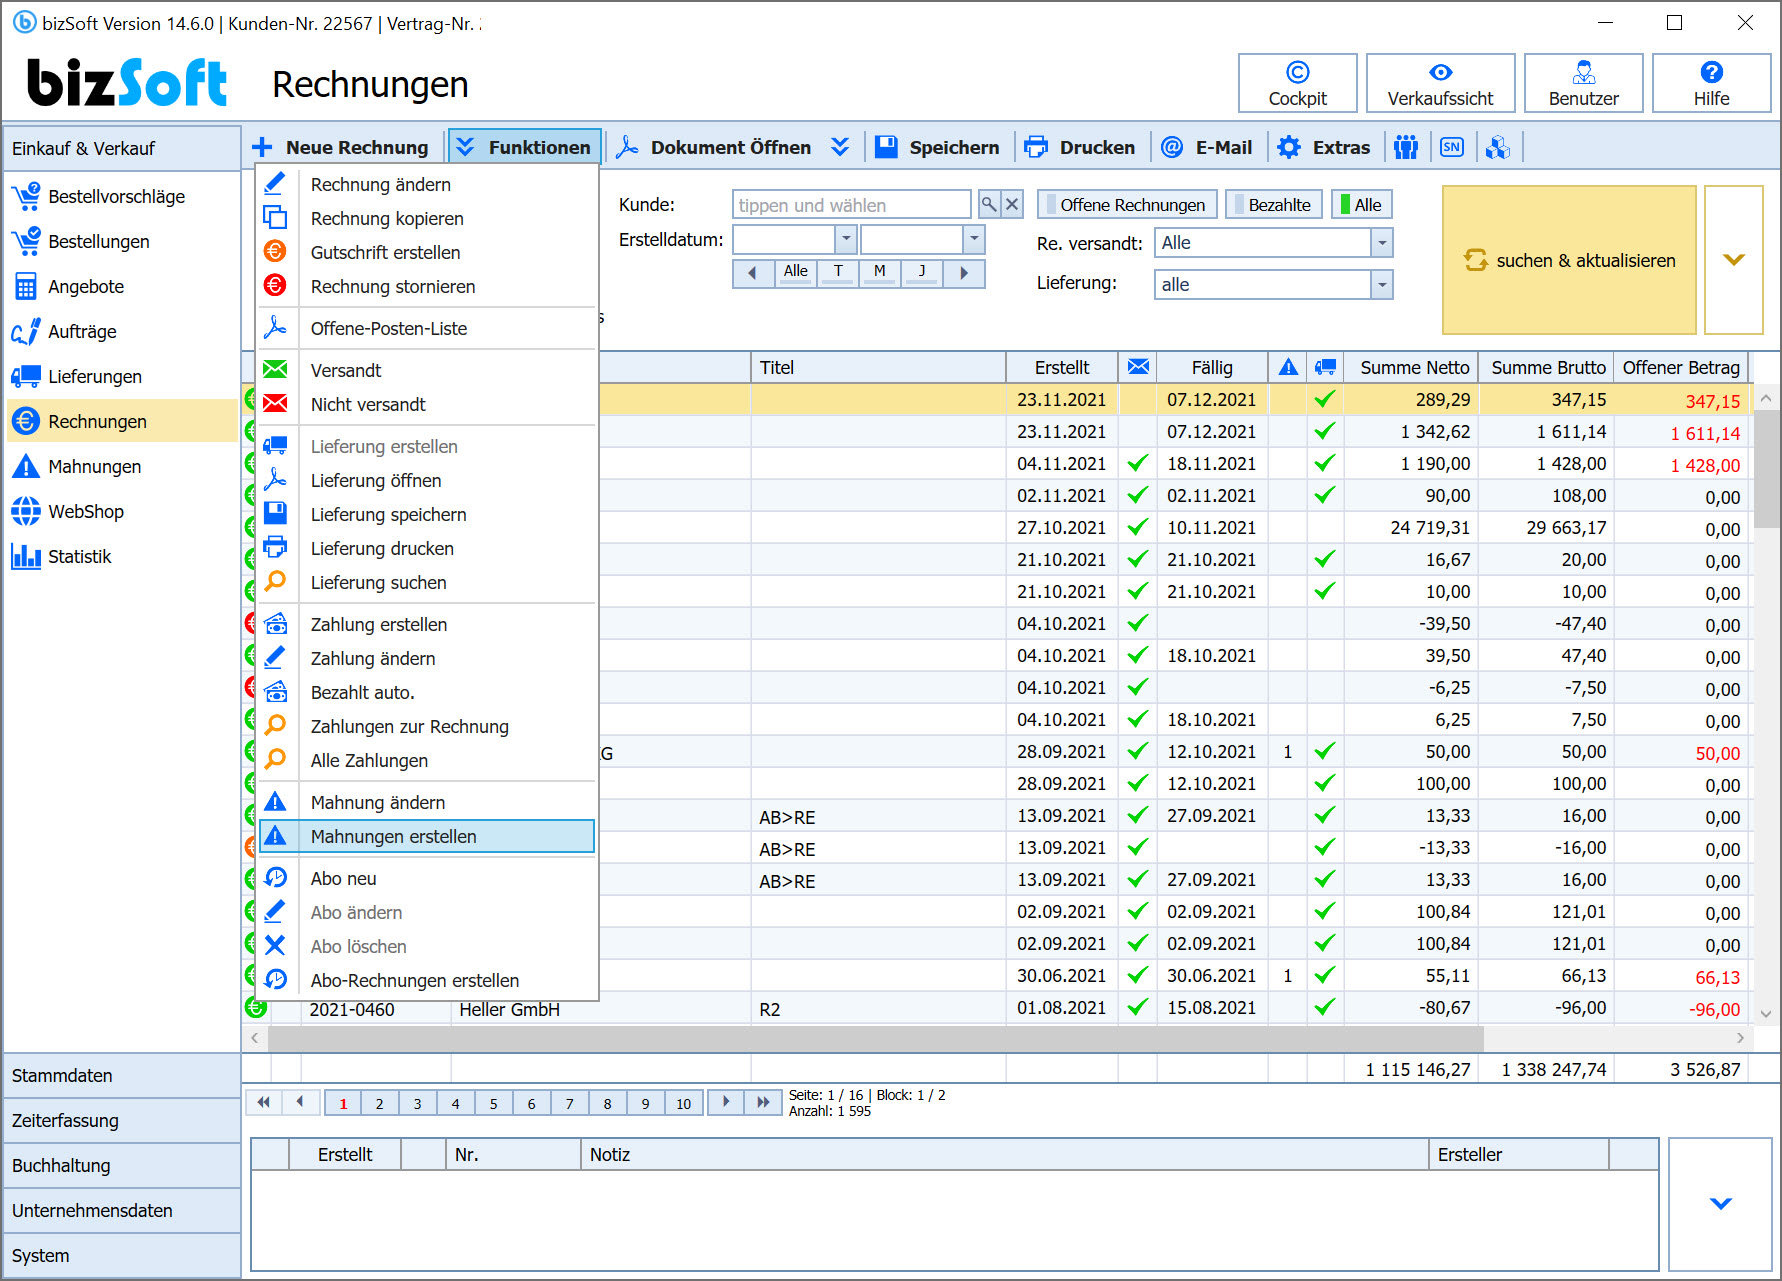Image resolution: width=1782 pixels, height=1281 pixels.
Task: Select the T day range button
Action: (x=838, y=272)
